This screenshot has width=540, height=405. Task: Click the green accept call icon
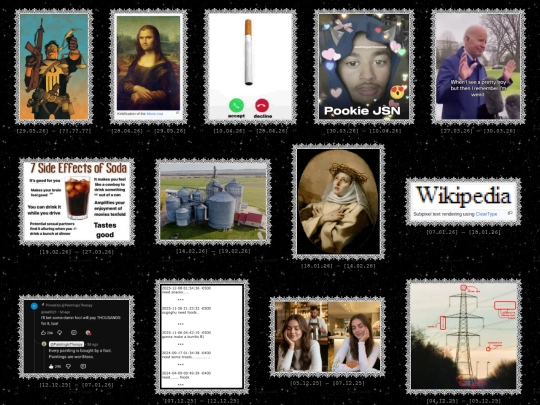236,105
